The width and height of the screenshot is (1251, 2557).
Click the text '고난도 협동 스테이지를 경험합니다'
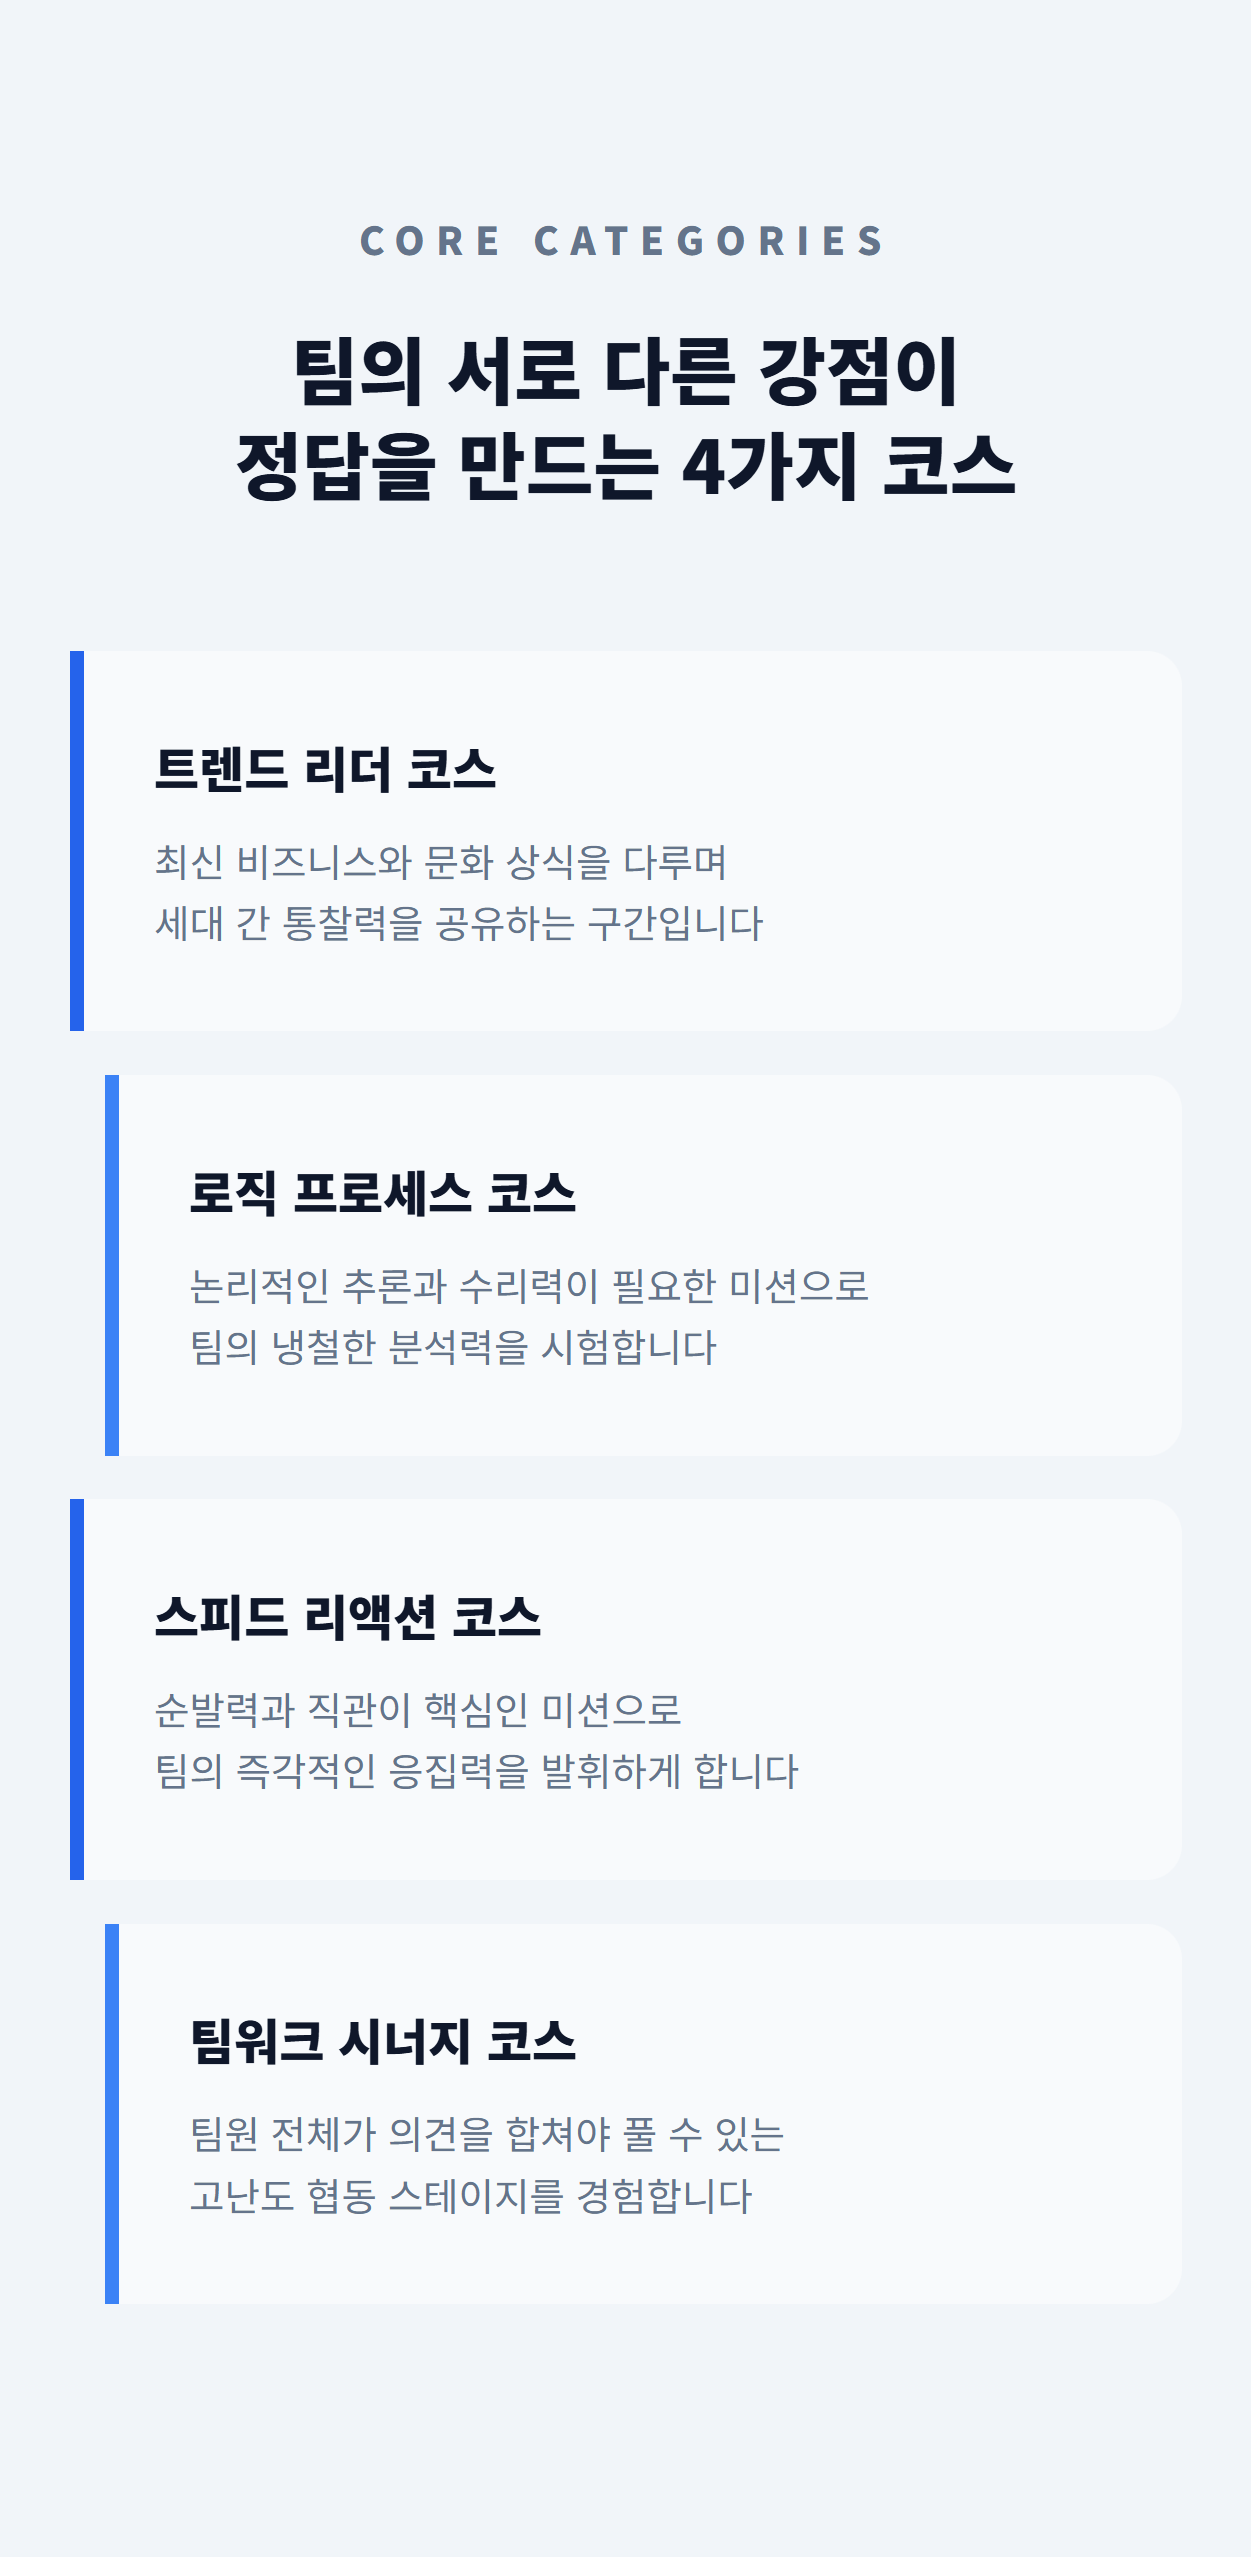click(471, 2196)
